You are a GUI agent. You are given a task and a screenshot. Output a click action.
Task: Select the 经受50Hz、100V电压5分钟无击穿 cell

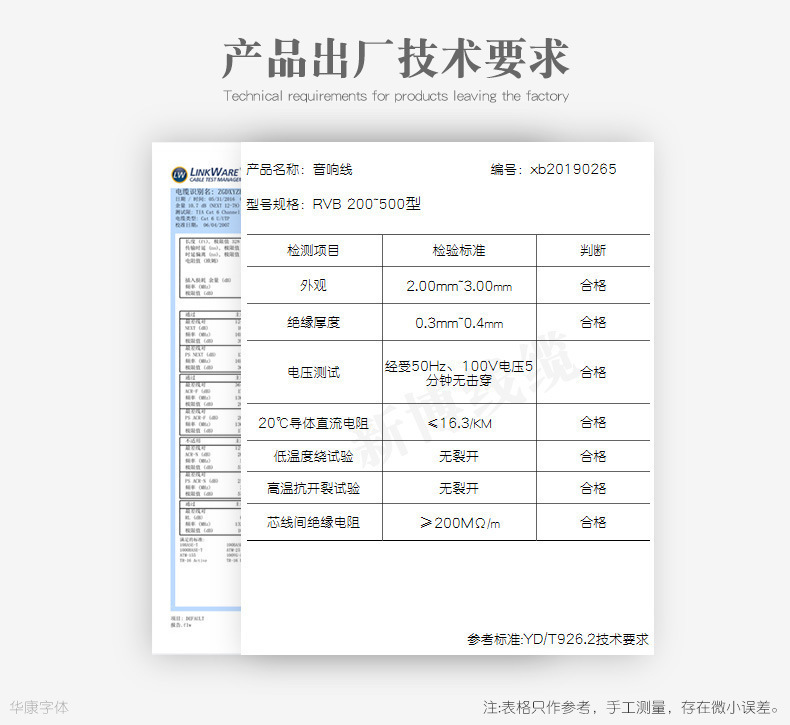click(459, 373)
